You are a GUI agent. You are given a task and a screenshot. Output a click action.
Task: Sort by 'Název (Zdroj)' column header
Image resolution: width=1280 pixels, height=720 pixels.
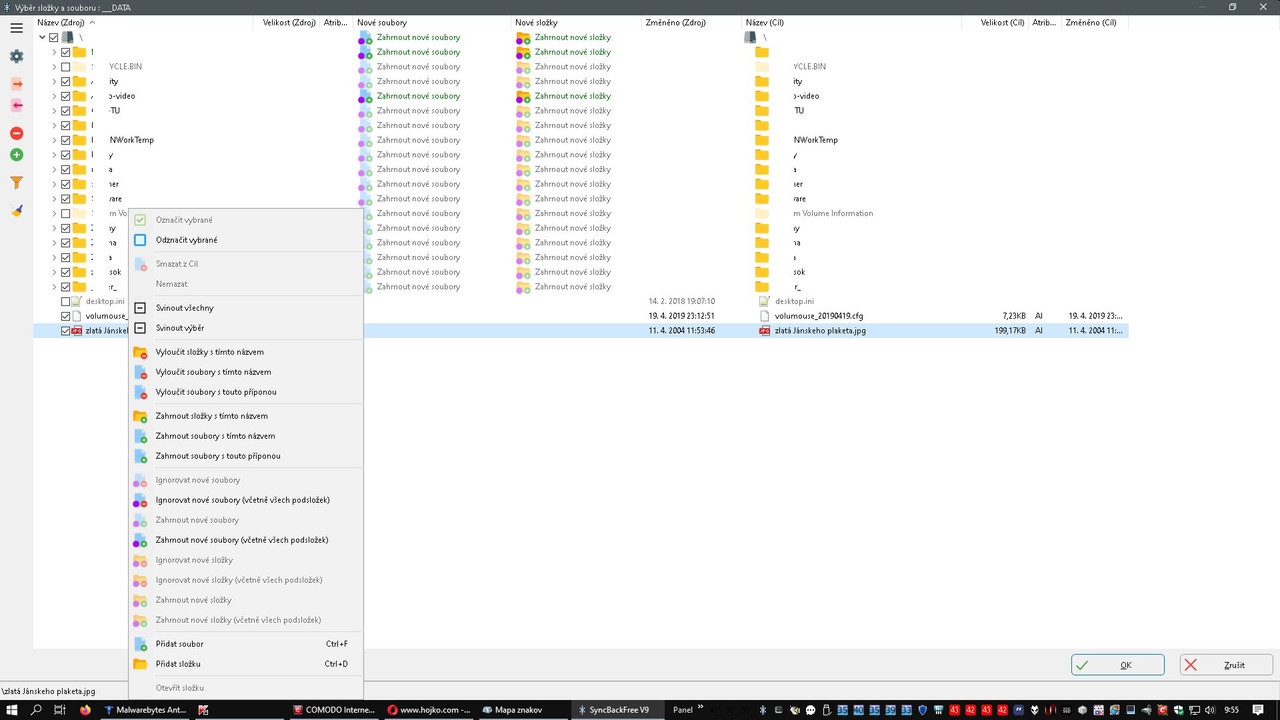tap(145, 22)
